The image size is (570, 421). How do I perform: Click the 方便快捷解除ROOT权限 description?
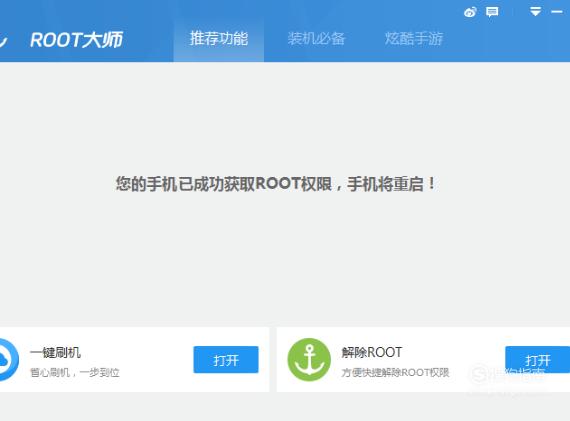pyautogui.click(x=395, y=373)
